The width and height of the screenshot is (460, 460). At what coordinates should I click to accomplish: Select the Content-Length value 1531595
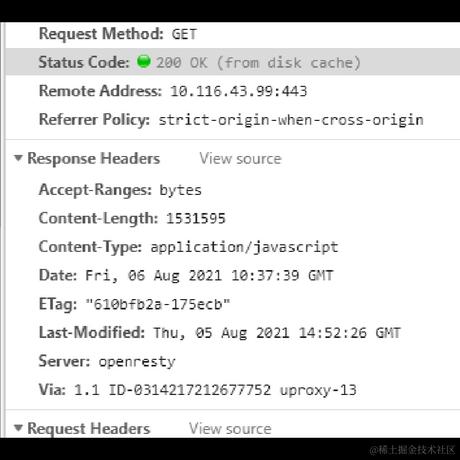coord(196,219)
